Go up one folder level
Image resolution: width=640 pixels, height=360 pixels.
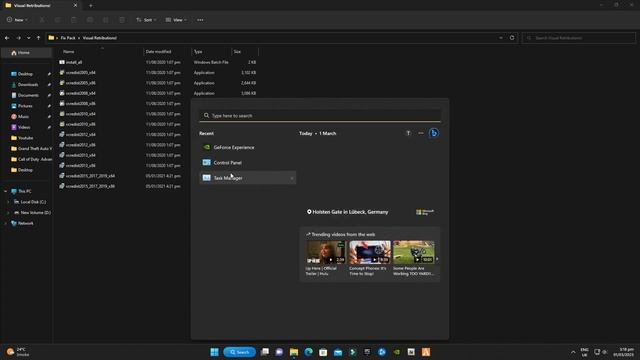38,38
